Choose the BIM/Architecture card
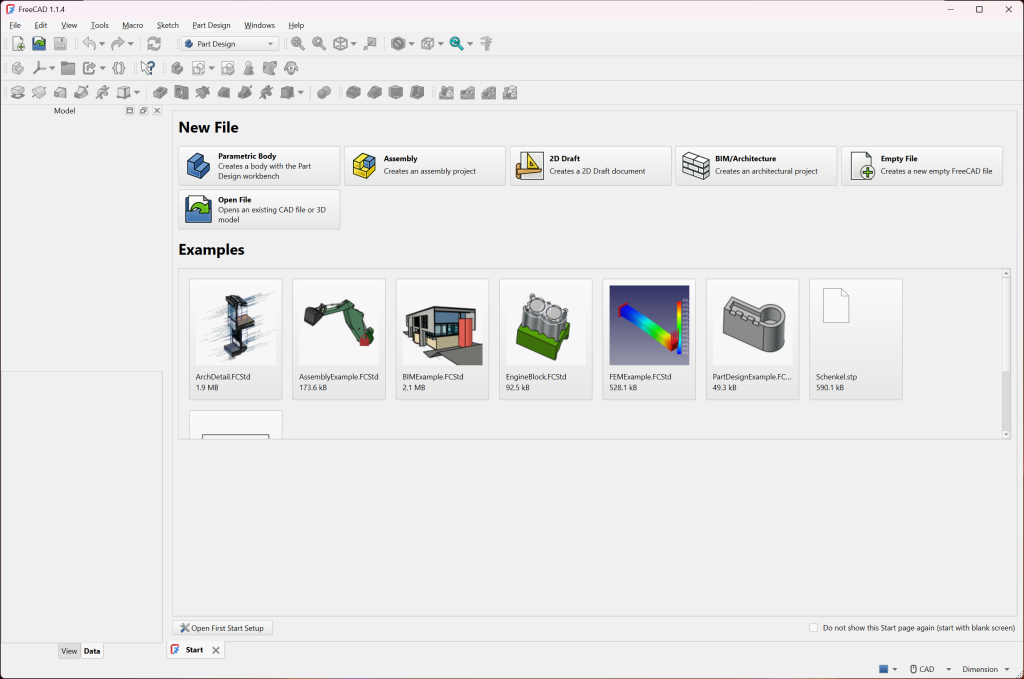The width and height of the screenshot is (1024, 679). pyautogui.click(x=756, y=166)
